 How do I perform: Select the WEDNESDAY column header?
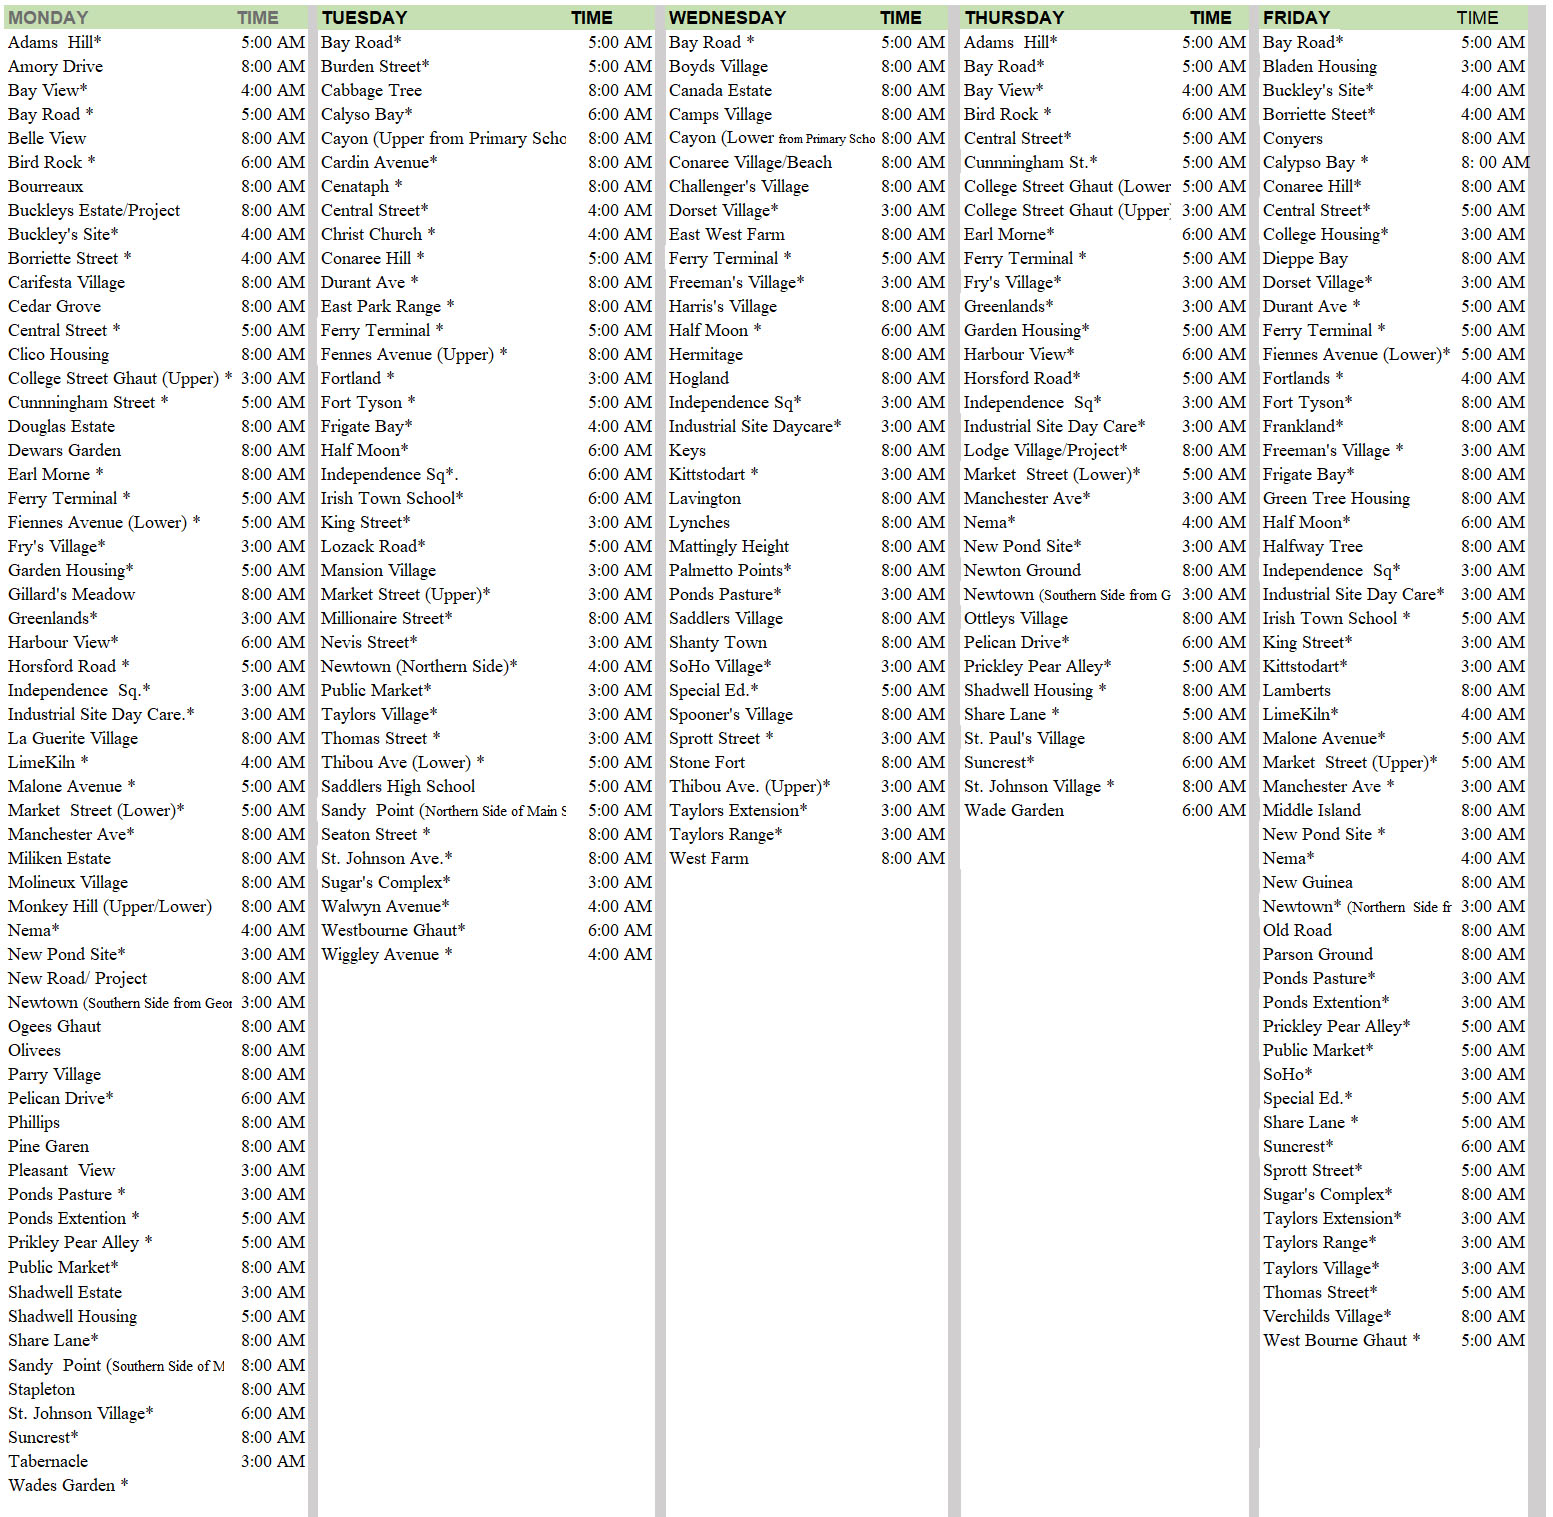pyautogui.click(x=727, y=17)
